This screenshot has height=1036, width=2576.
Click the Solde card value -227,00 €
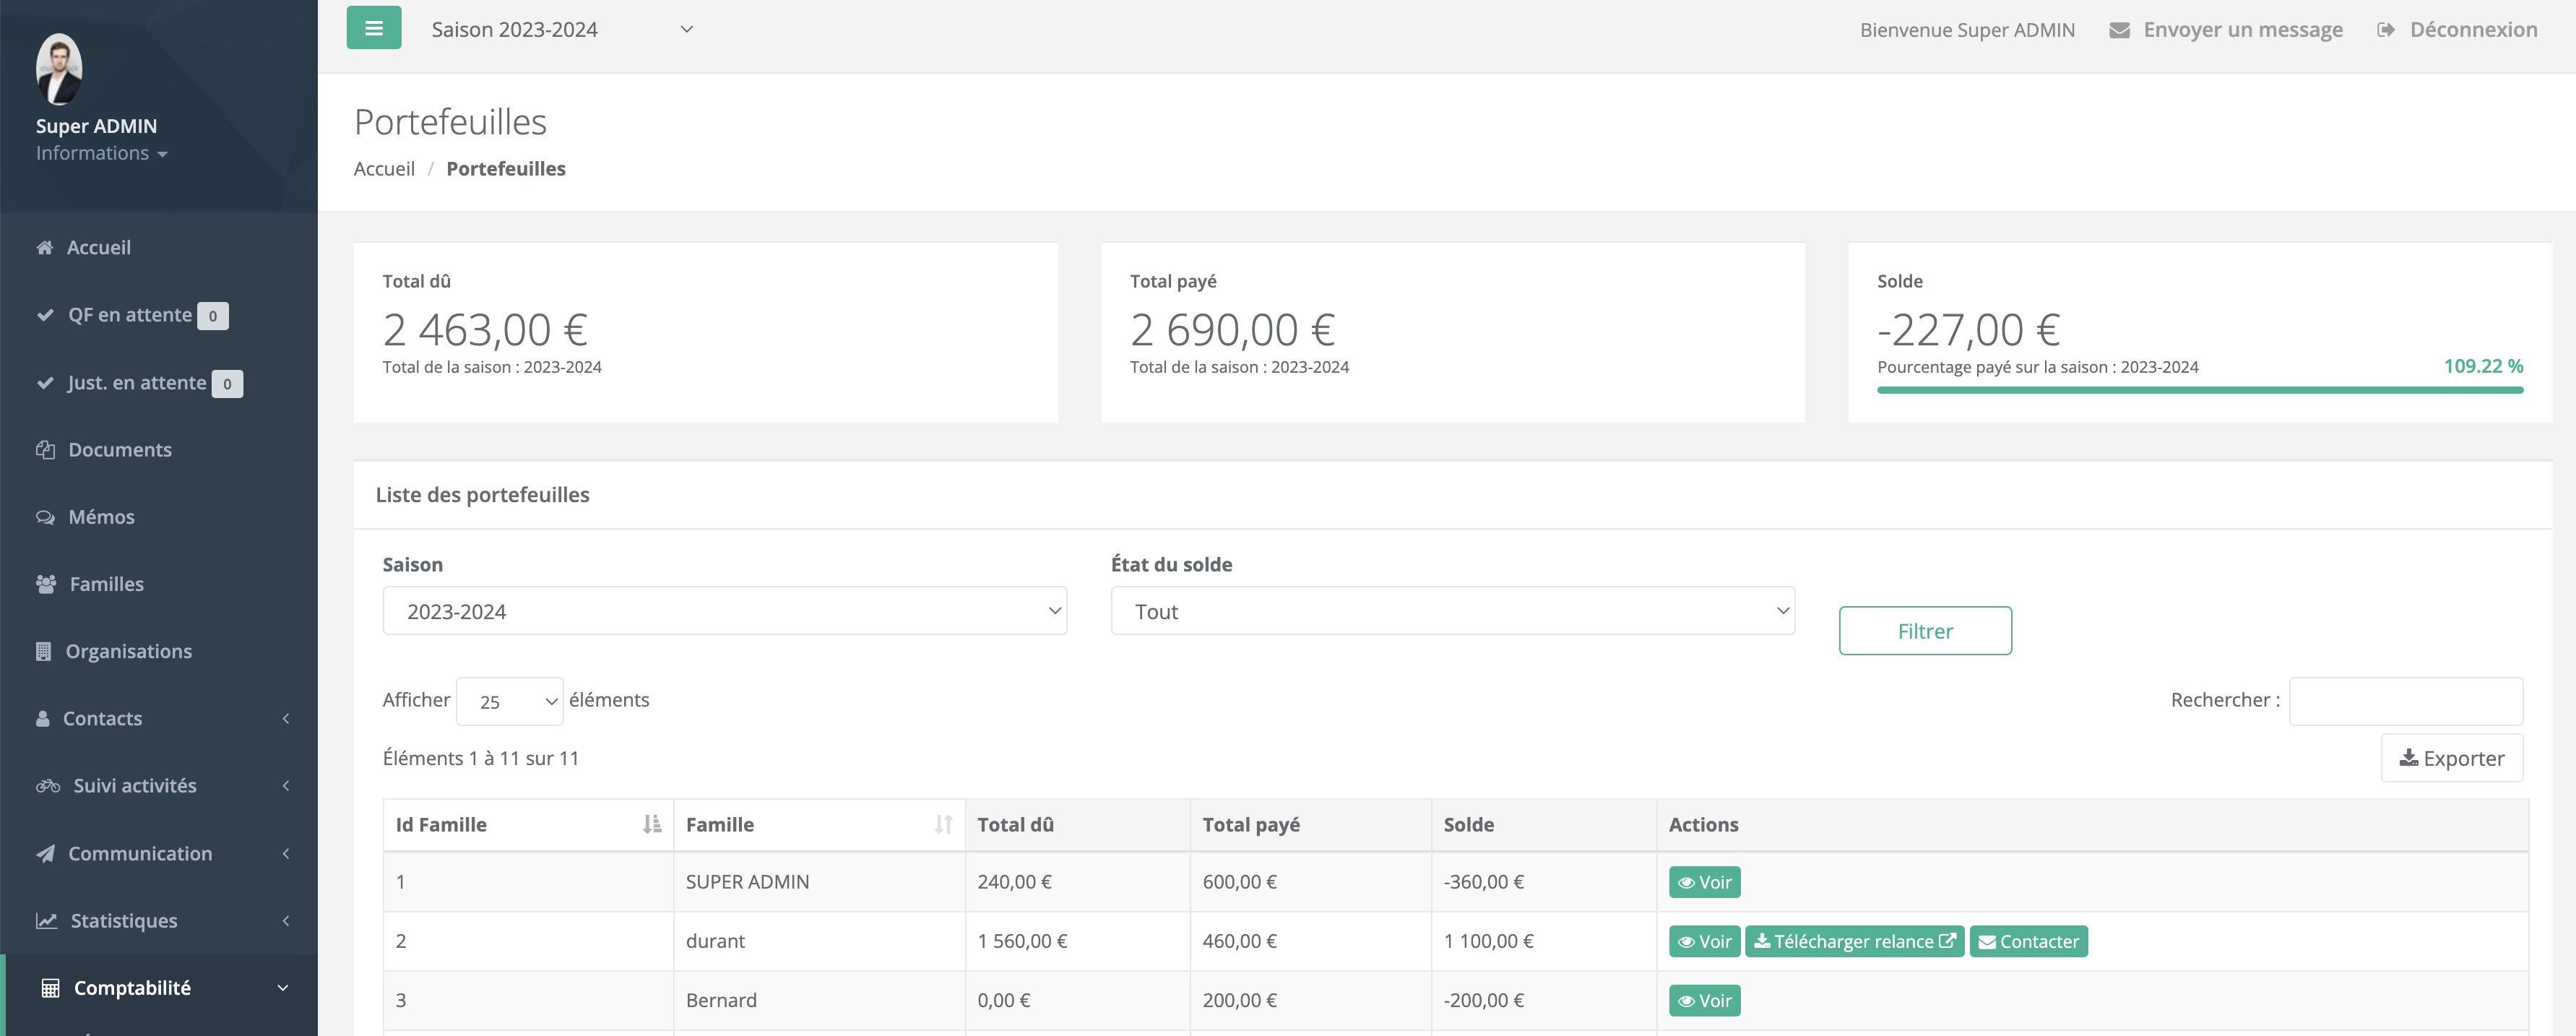click(x=1969, y=329)
